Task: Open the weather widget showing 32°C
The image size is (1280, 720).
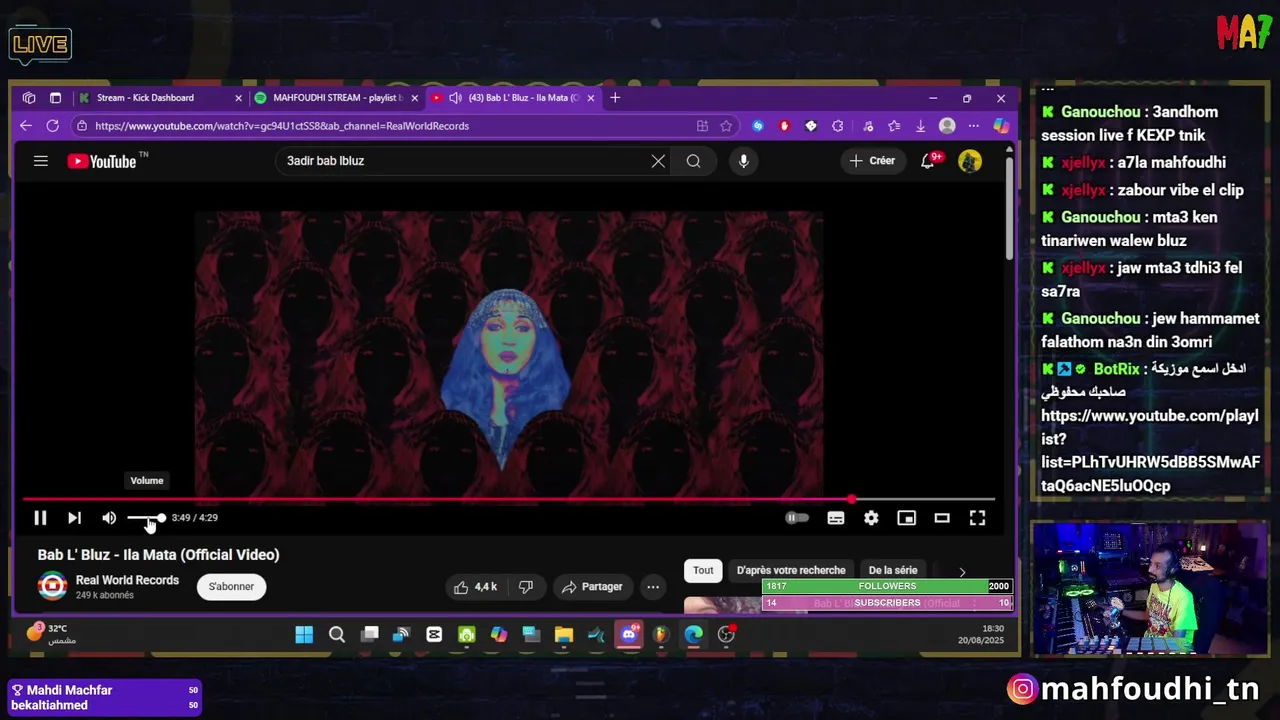Action: tap(50, 634)
